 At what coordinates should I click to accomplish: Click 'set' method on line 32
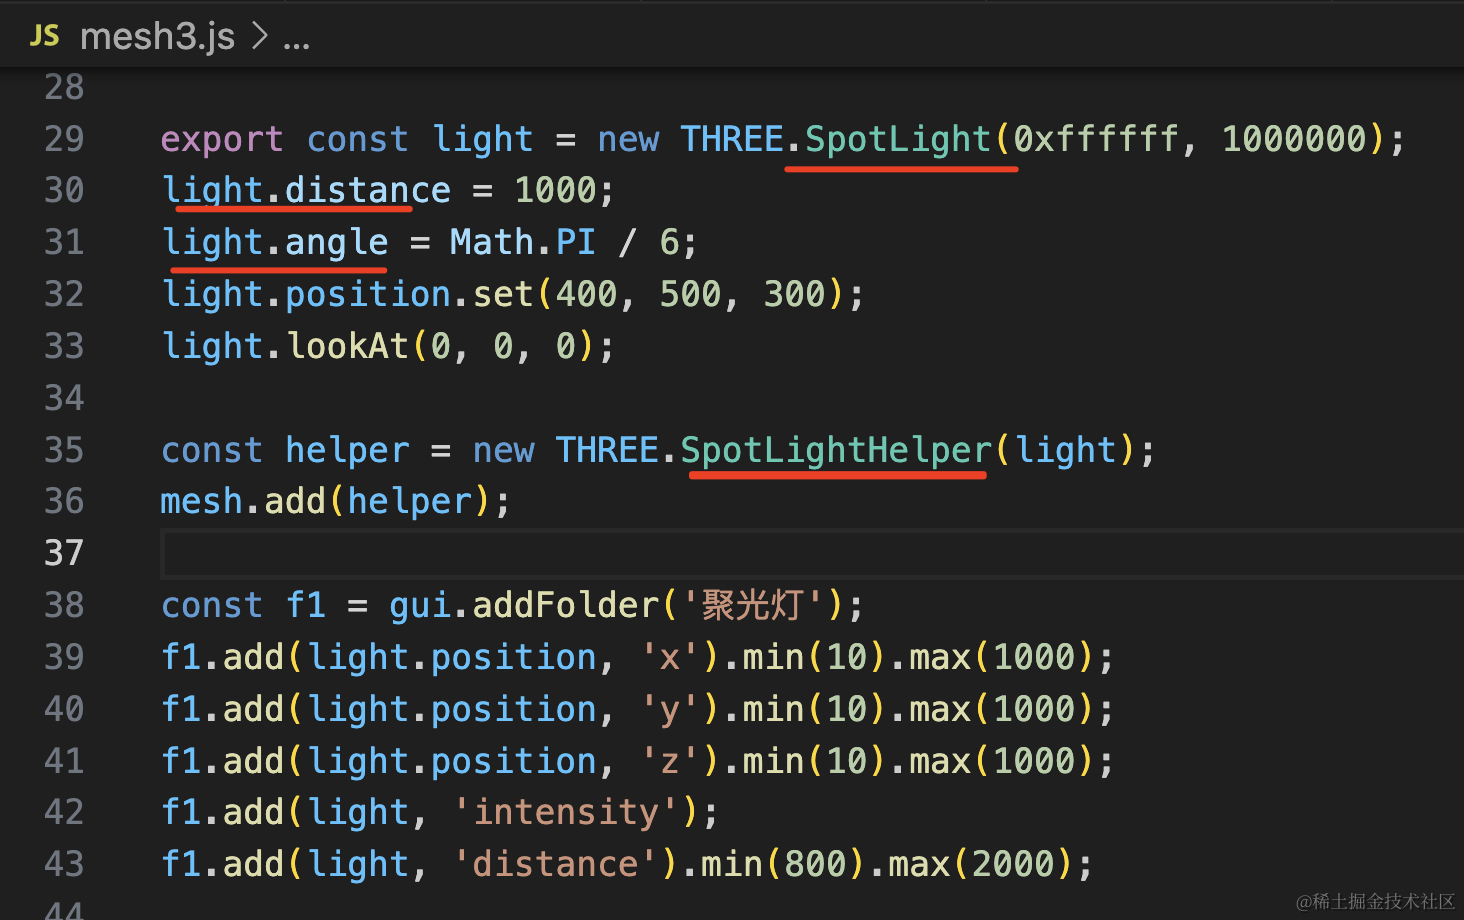pyautogui.click(x=503, y=294)
